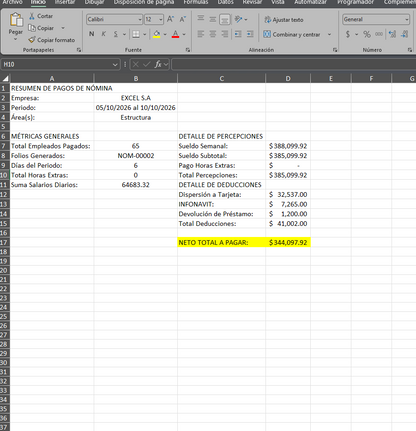Decrease decimal places icon

pos(405,34)
